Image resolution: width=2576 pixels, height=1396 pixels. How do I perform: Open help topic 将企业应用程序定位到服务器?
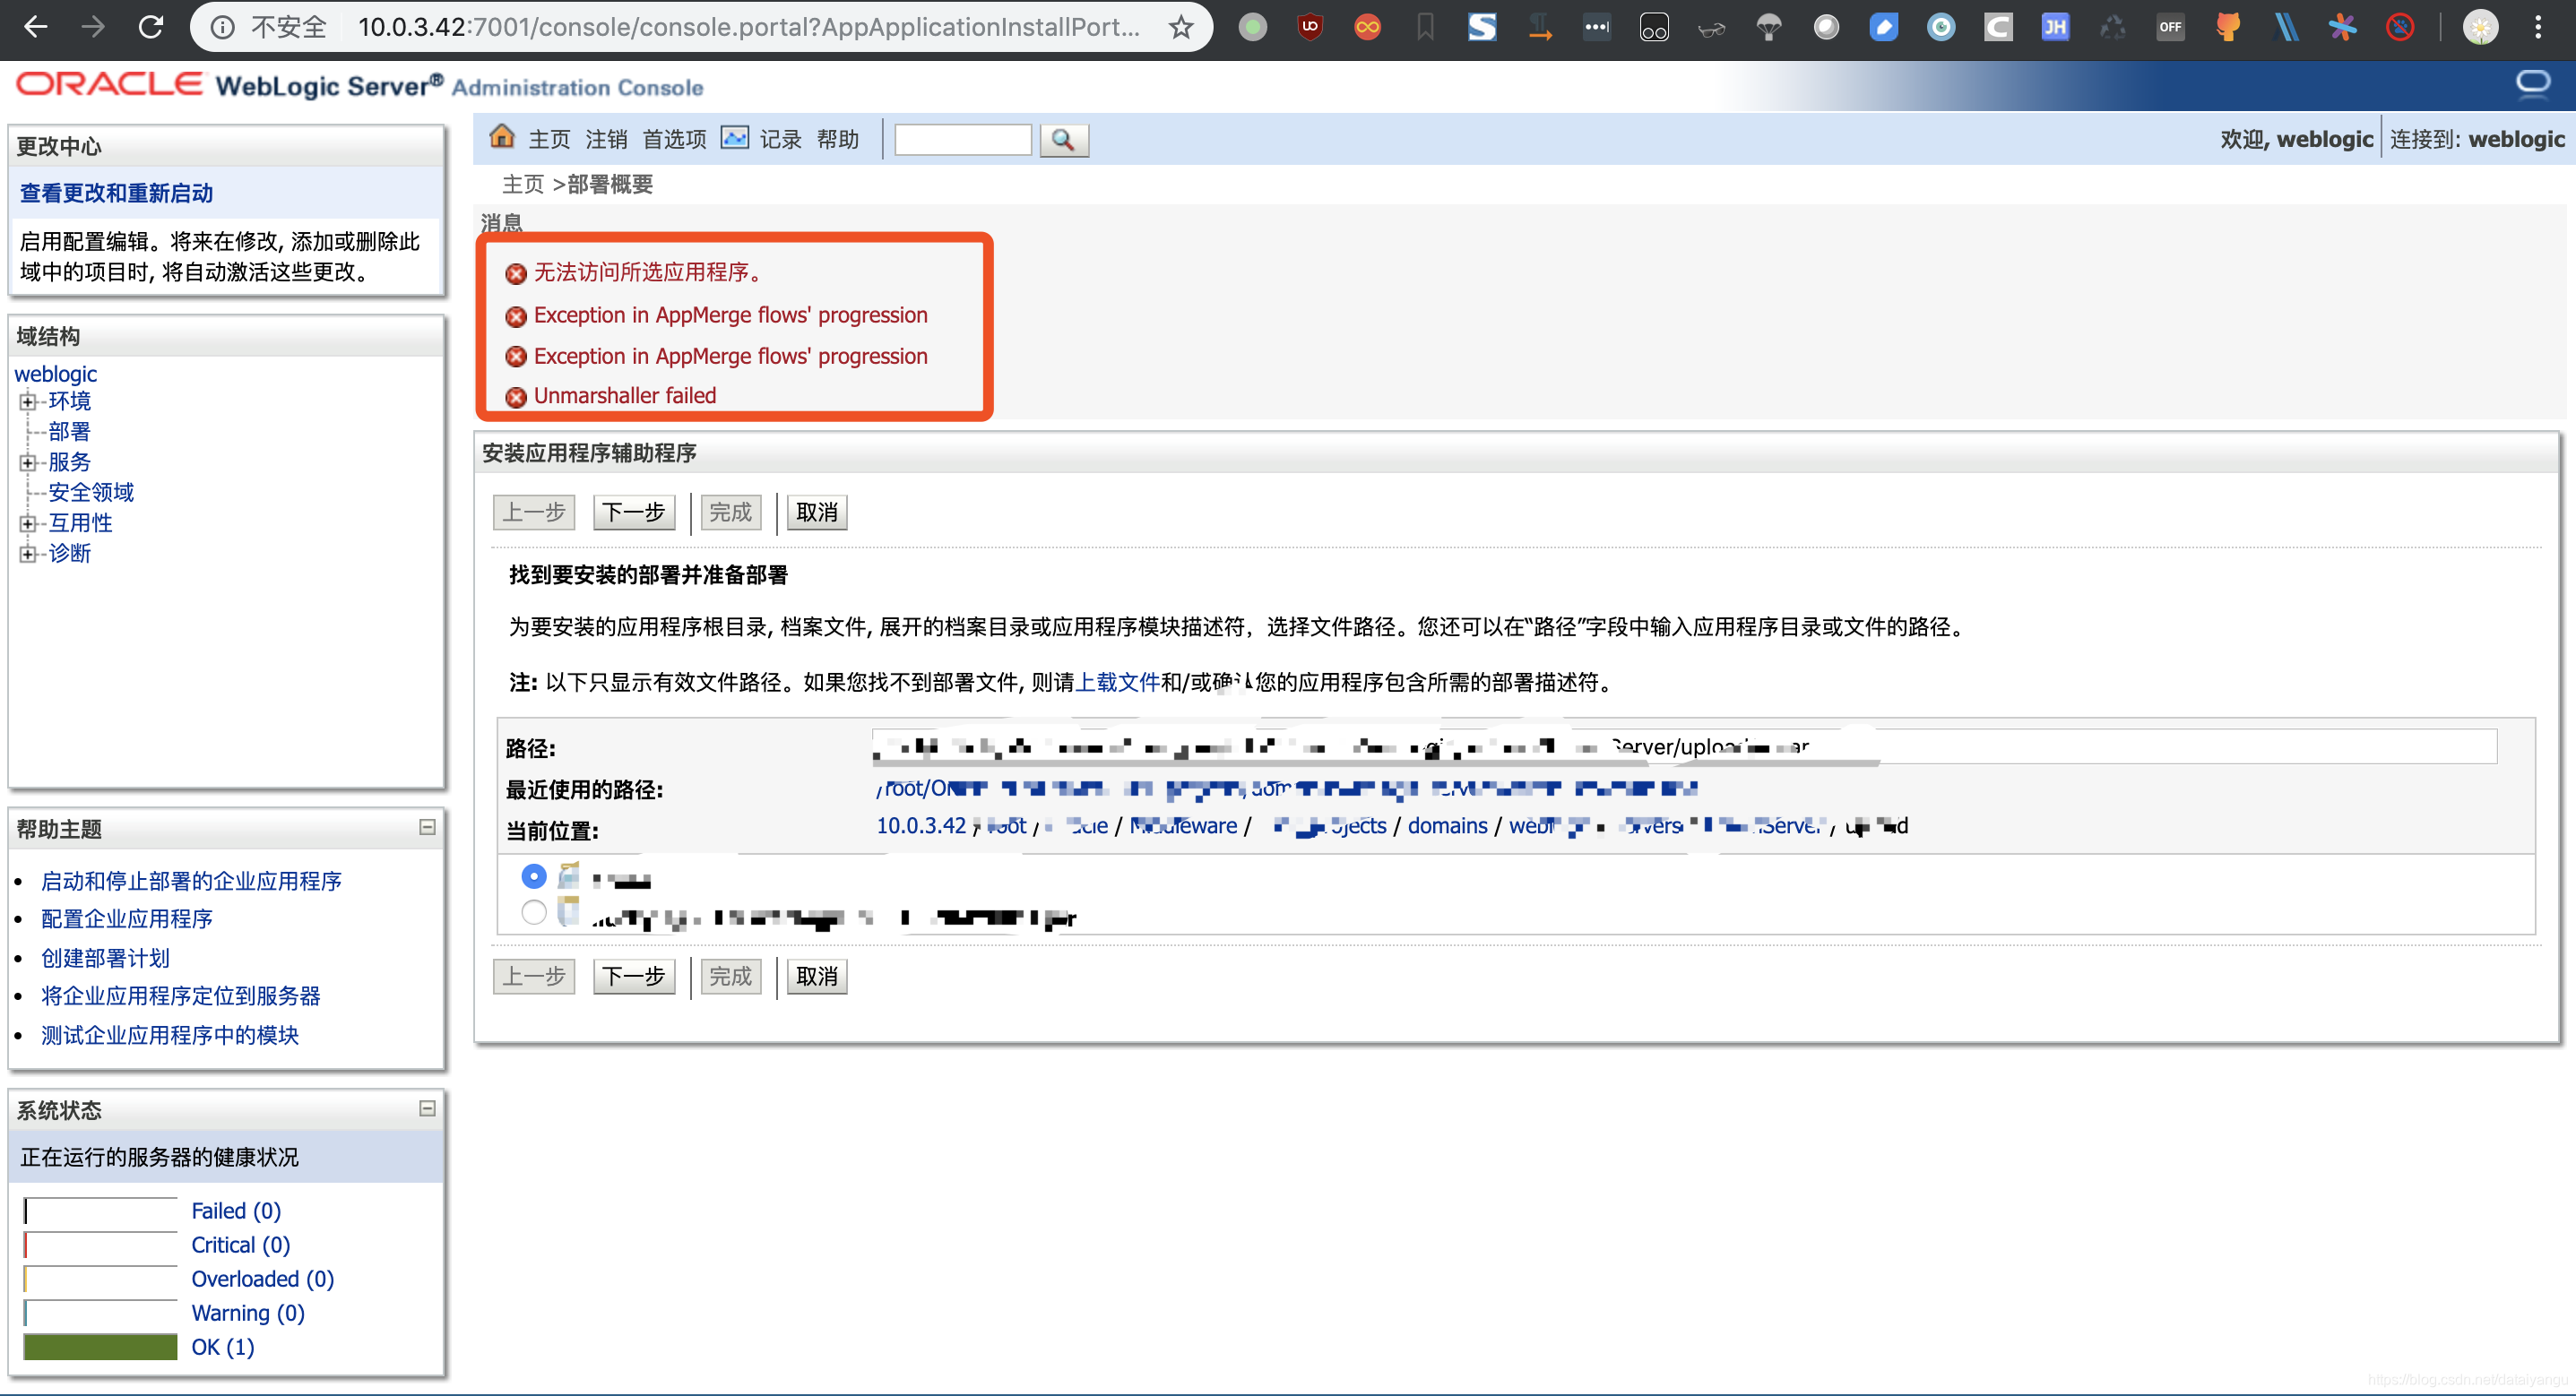coord(181,996)
